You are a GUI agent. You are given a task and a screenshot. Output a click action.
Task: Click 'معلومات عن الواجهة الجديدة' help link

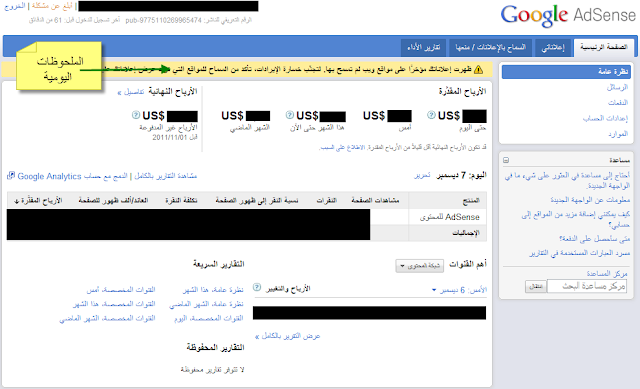[590, 200]
